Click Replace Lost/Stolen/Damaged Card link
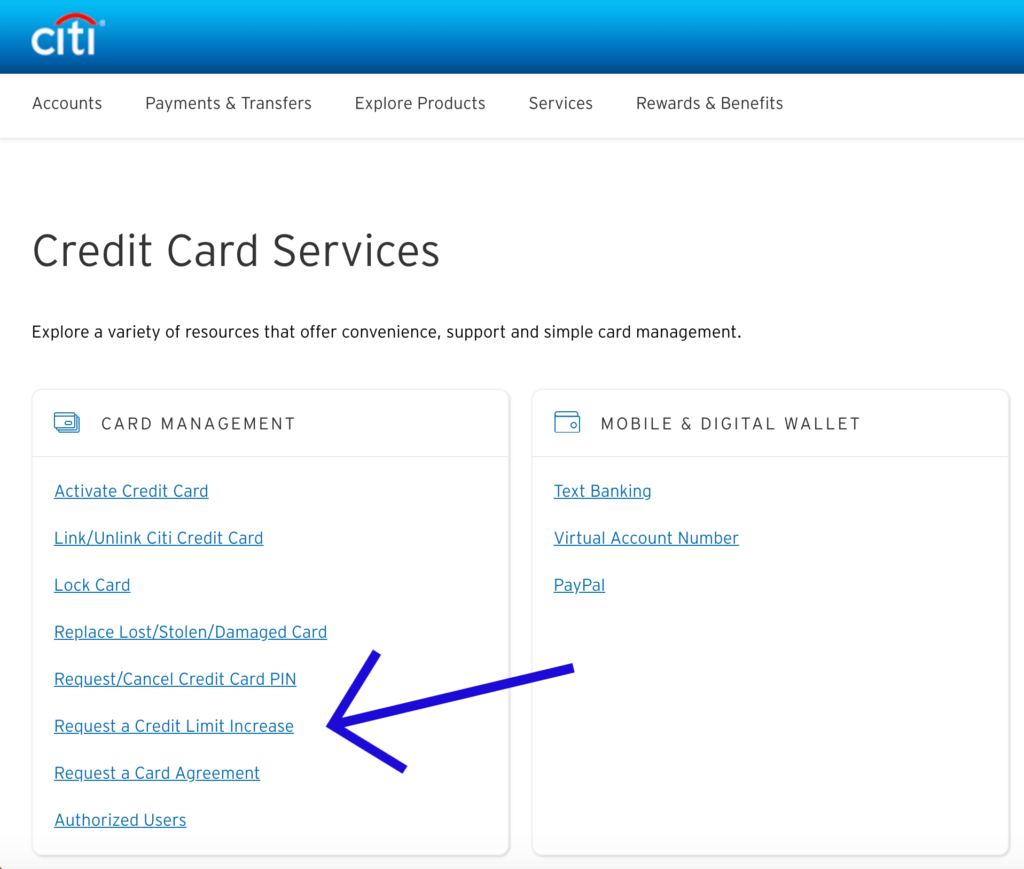 point(190,632)
